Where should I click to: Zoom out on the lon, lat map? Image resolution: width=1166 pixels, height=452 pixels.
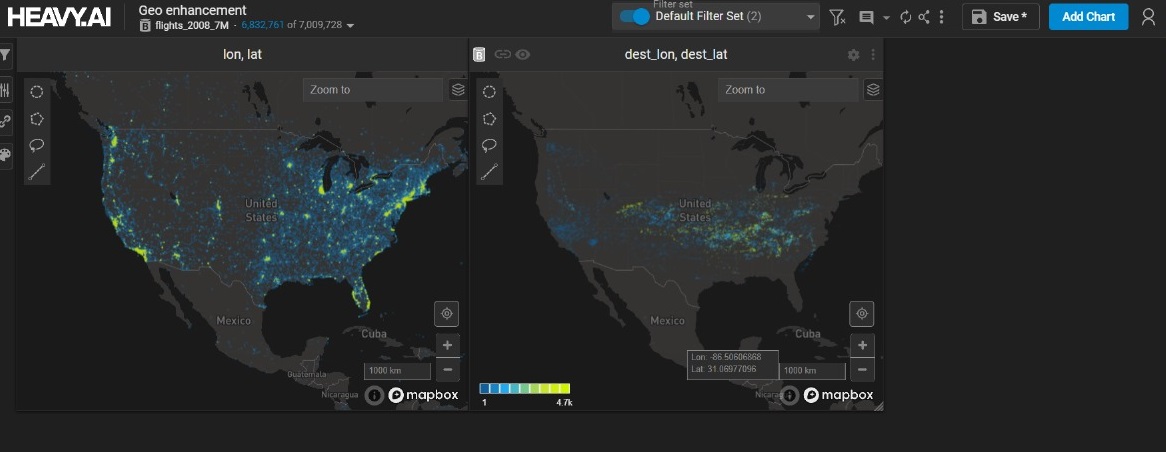(447, 369)
